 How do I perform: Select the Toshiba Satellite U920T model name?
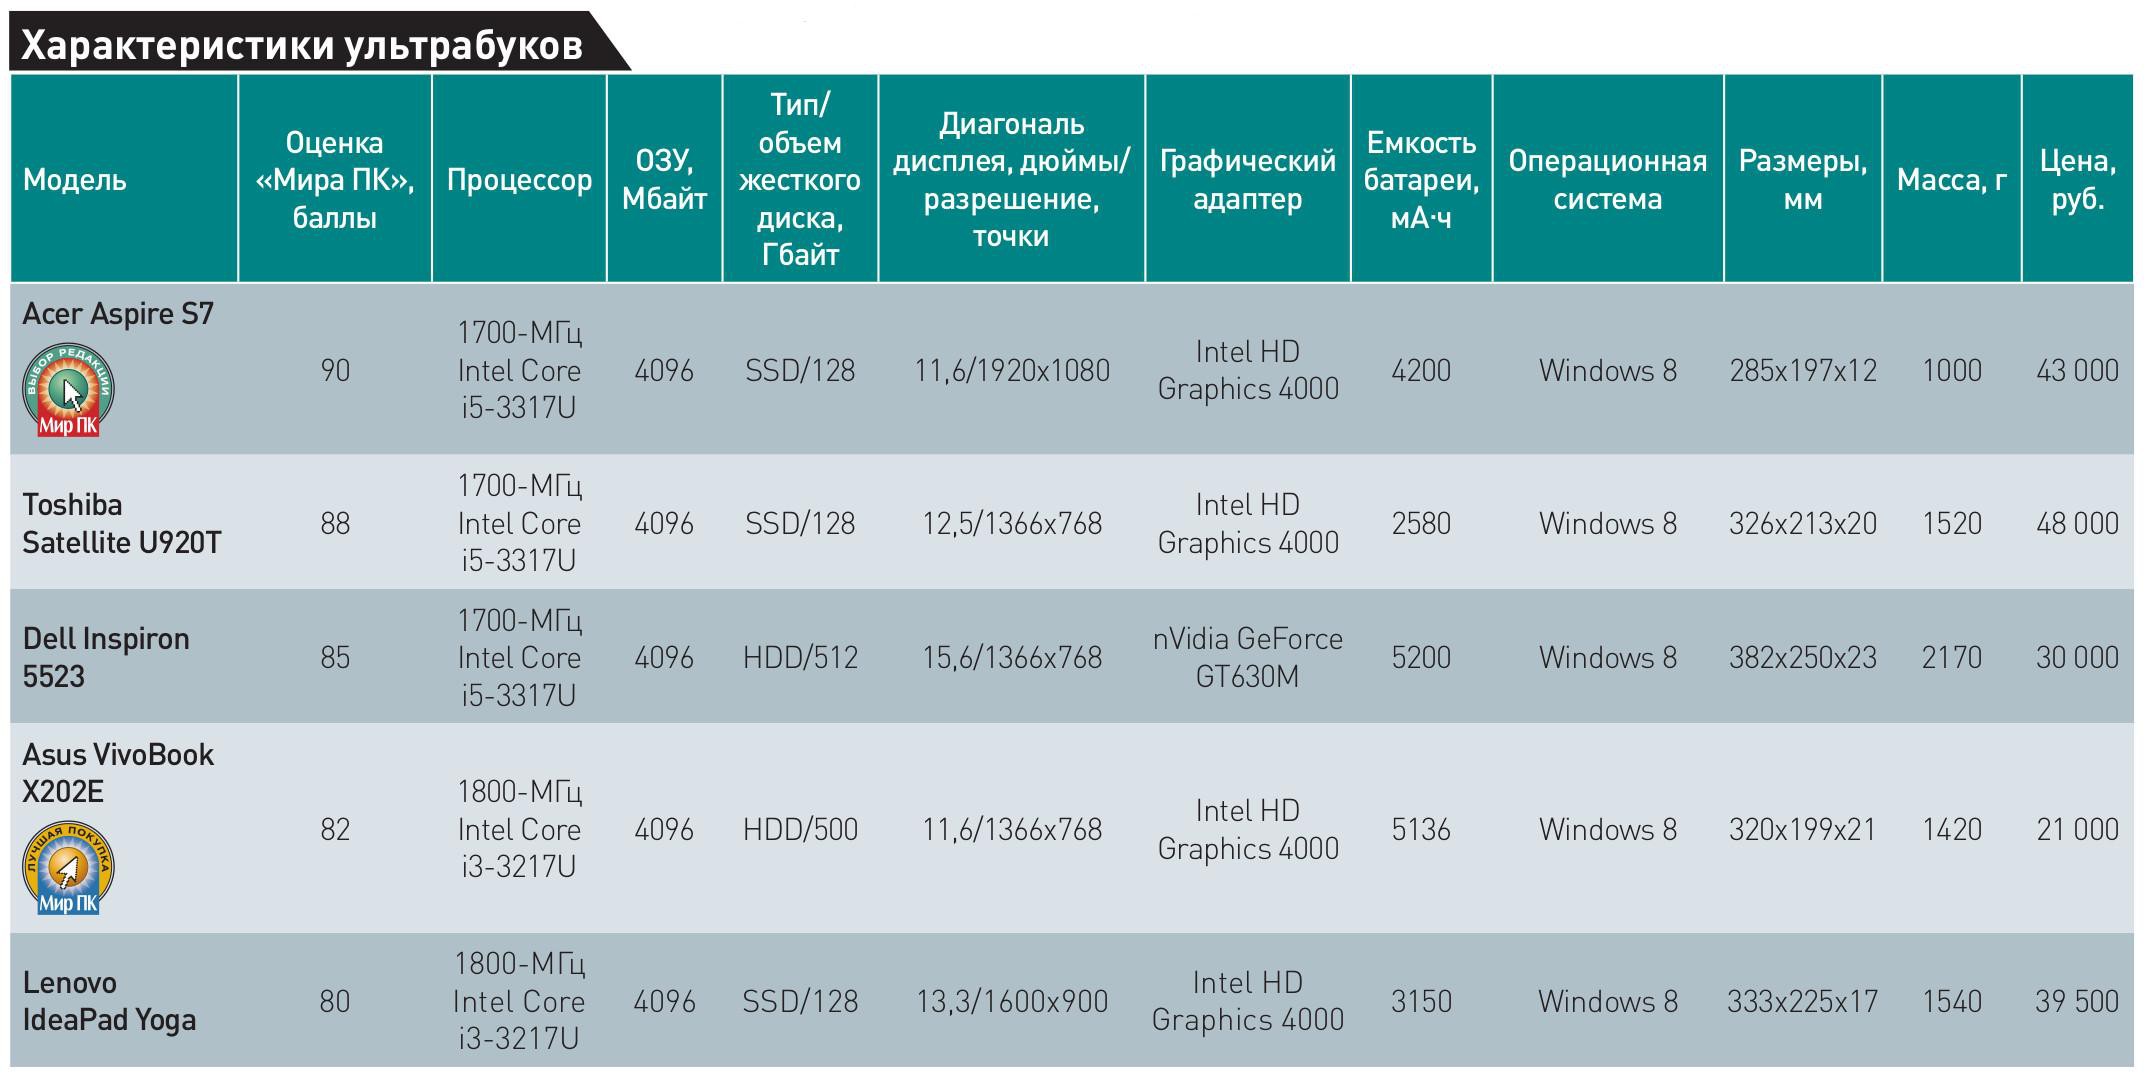coord(121,524)
